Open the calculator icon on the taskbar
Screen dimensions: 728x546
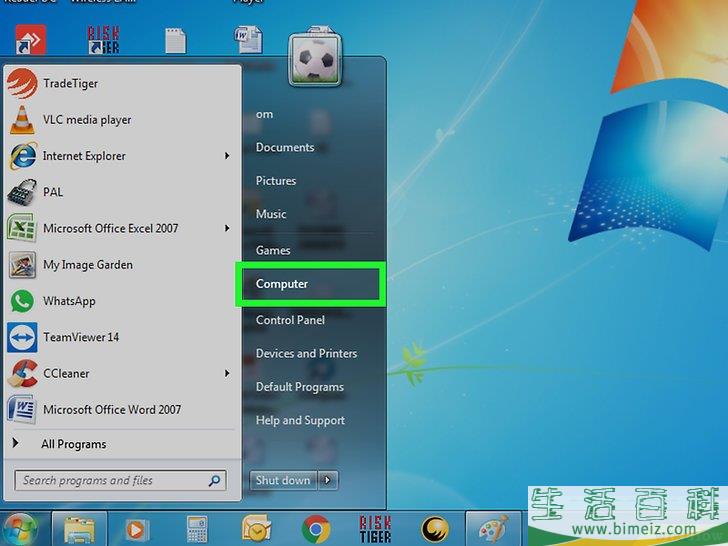point(197,528)
